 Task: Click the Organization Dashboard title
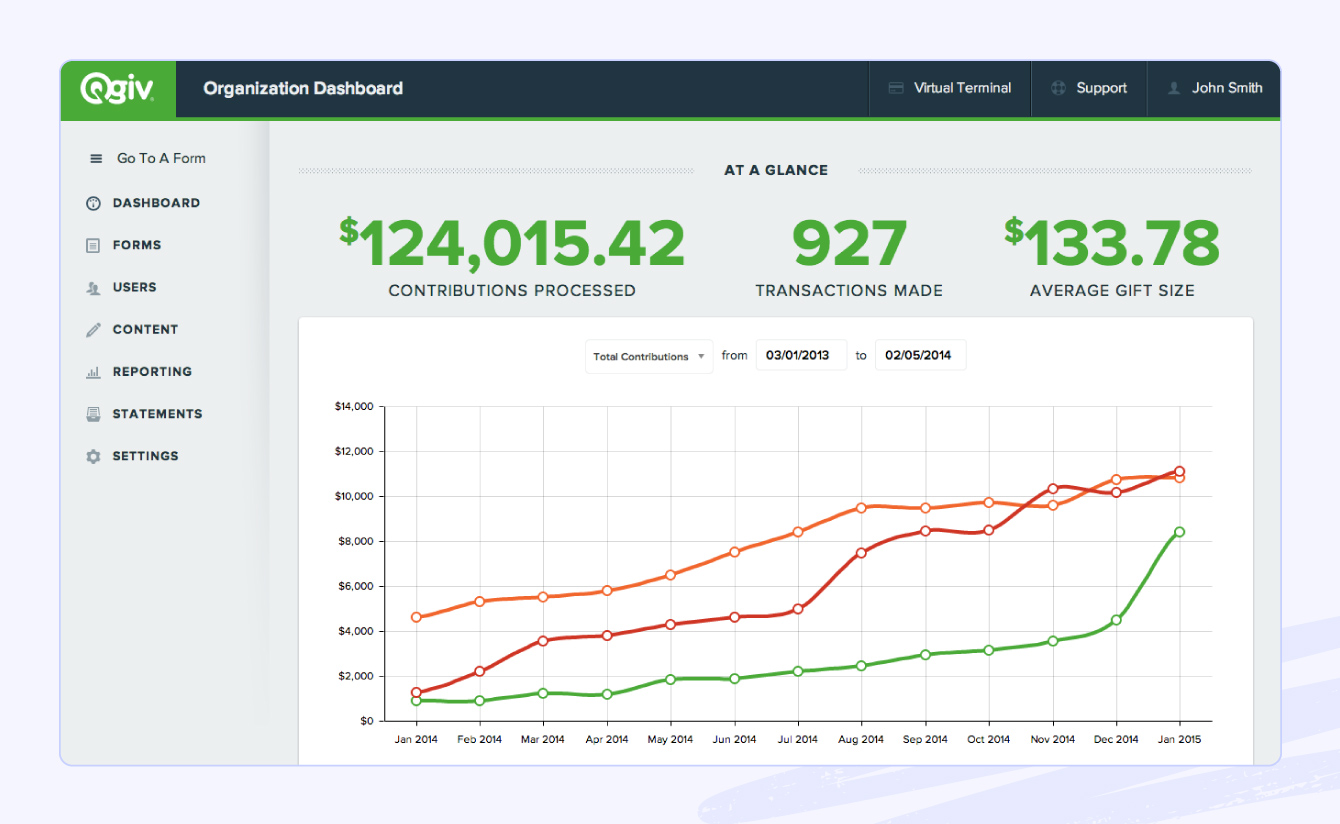[x=303, y=88]
